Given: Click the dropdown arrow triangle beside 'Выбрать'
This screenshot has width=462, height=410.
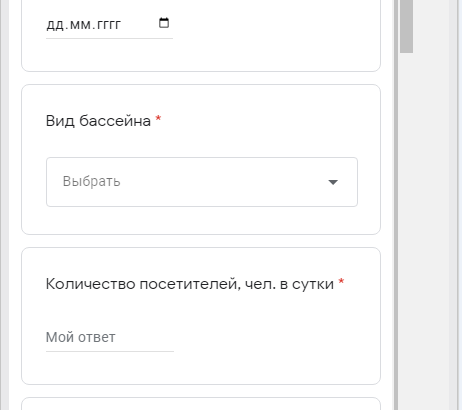Looking at the screenshot, I should click(x=333, y=182).
